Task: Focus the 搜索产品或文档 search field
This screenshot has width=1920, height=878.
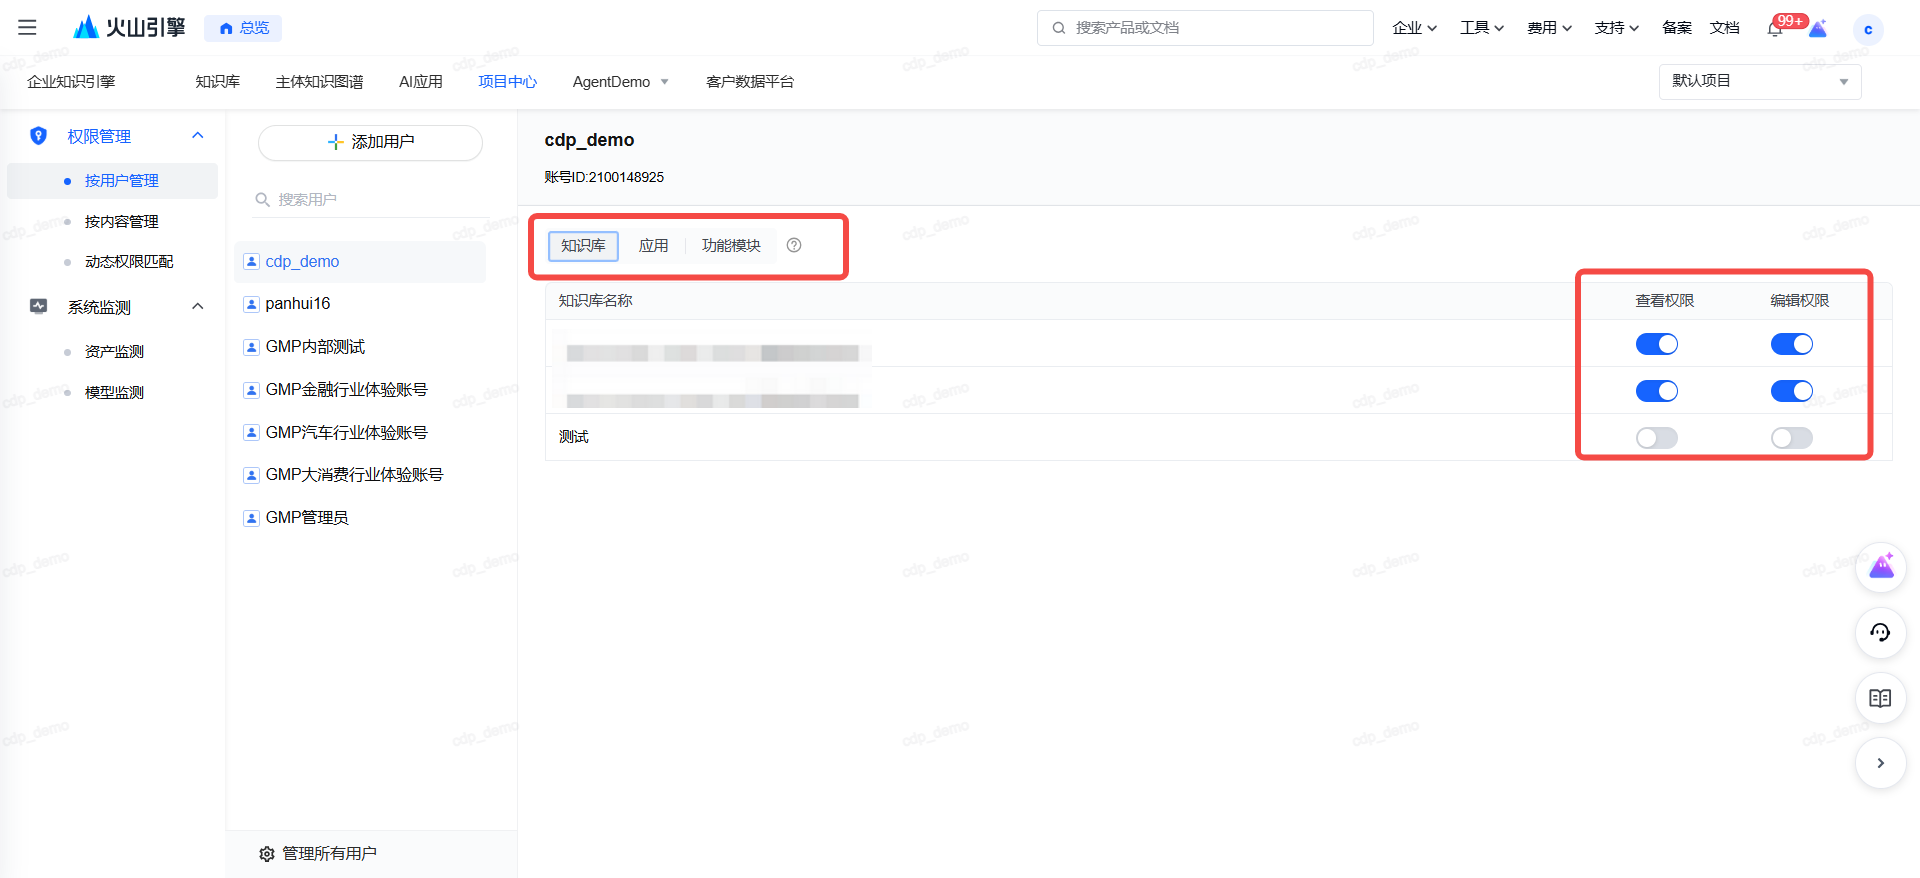Action: 1205,28
